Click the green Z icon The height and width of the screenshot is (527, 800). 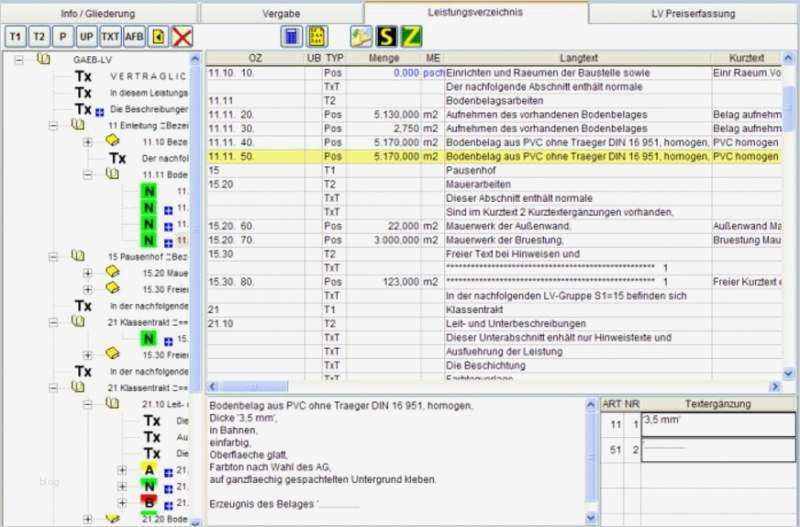point(411,37)
